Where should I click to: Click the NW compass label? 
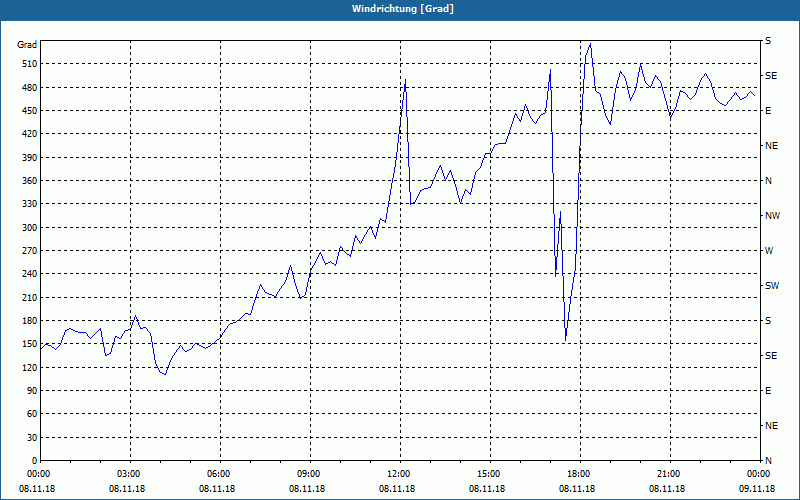tap(772, 216)
